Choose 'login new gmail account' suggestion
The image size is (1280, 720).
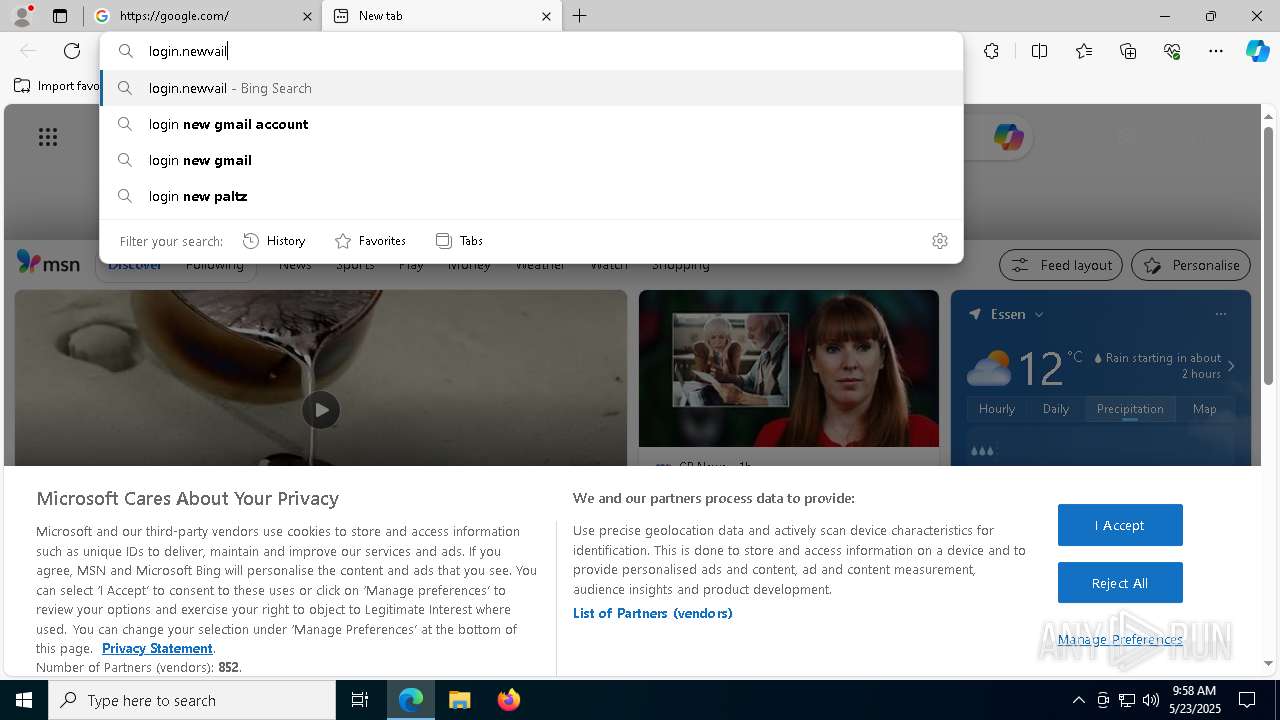click(532, 124)
